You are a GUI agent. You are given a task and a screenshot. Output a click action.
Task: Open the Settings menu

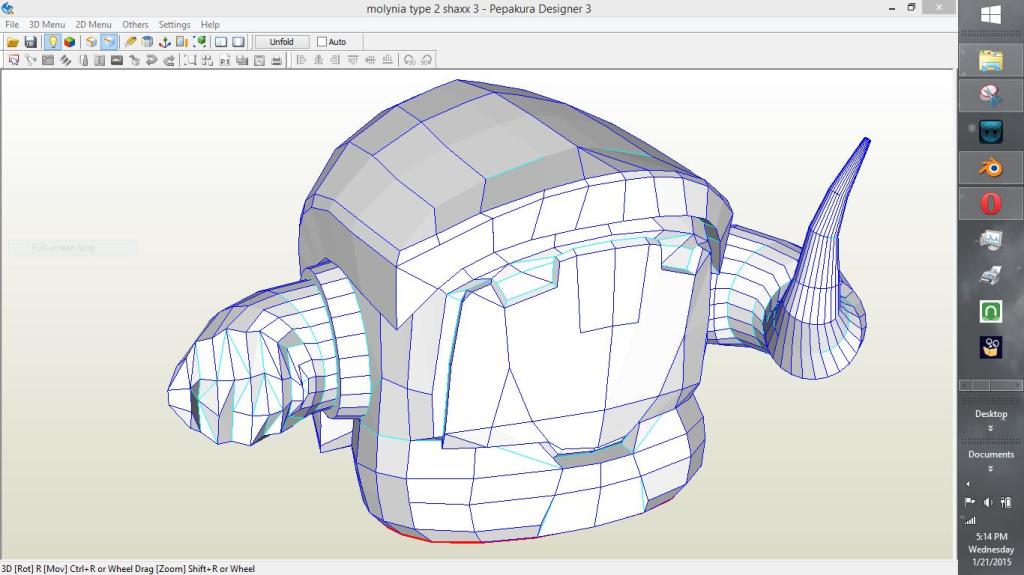click(174, 24)
